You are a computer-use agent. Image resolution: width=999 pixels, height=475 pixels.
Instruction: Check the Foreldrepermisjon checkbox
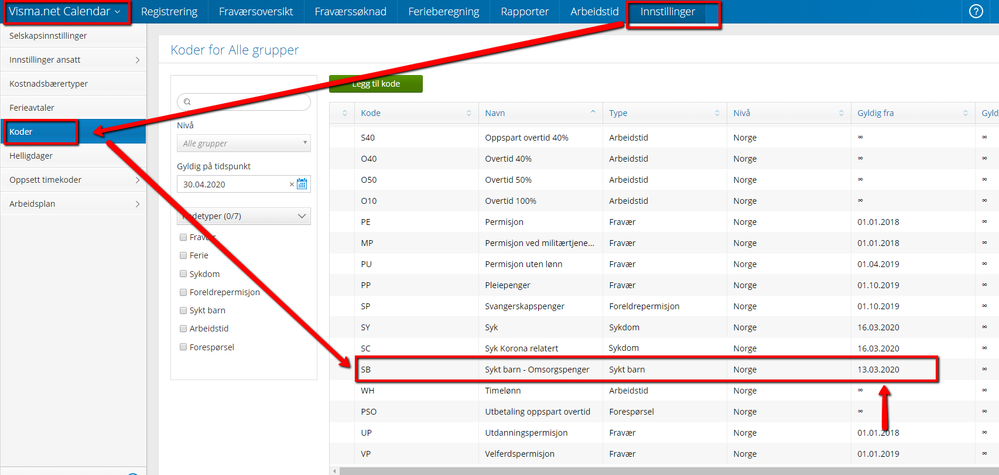click(x=183, y=292)
